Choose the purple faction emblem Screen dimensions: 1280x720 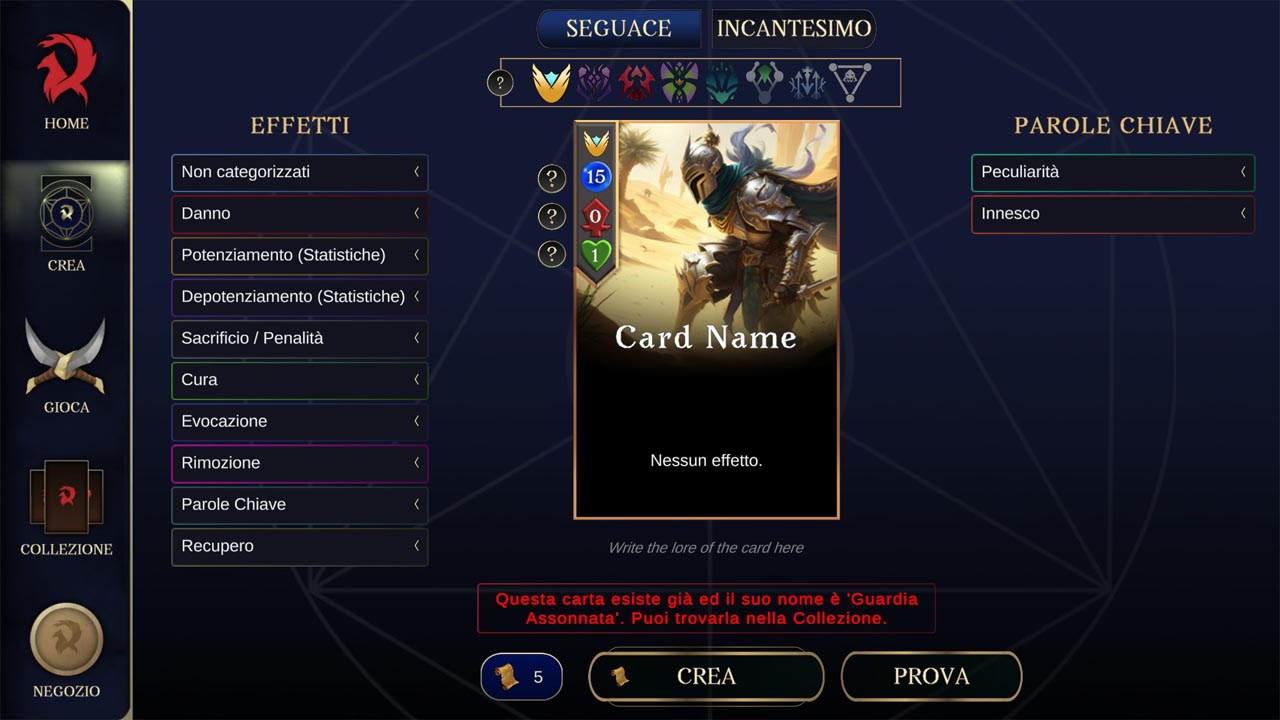(594, 82)
